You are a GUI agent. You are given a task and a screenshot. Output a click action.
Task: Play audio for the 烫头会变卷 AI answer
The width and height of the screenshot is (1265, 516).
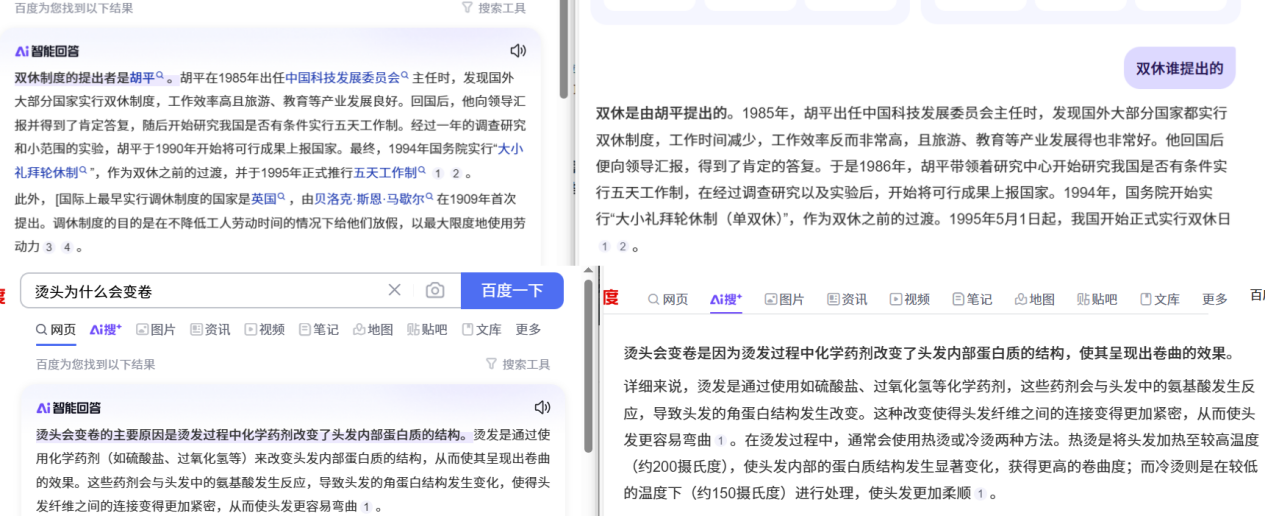[542, 407]
